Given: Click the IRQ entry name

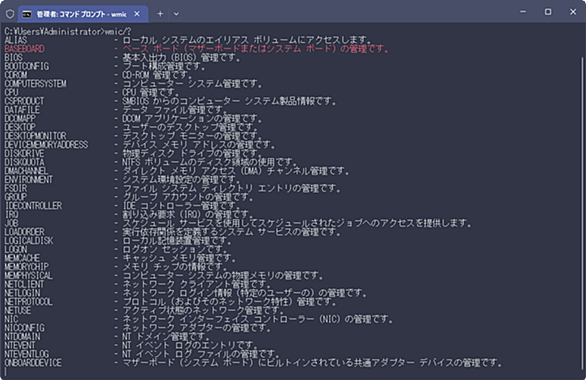Looking at the screenshot, I should point(11,214).
